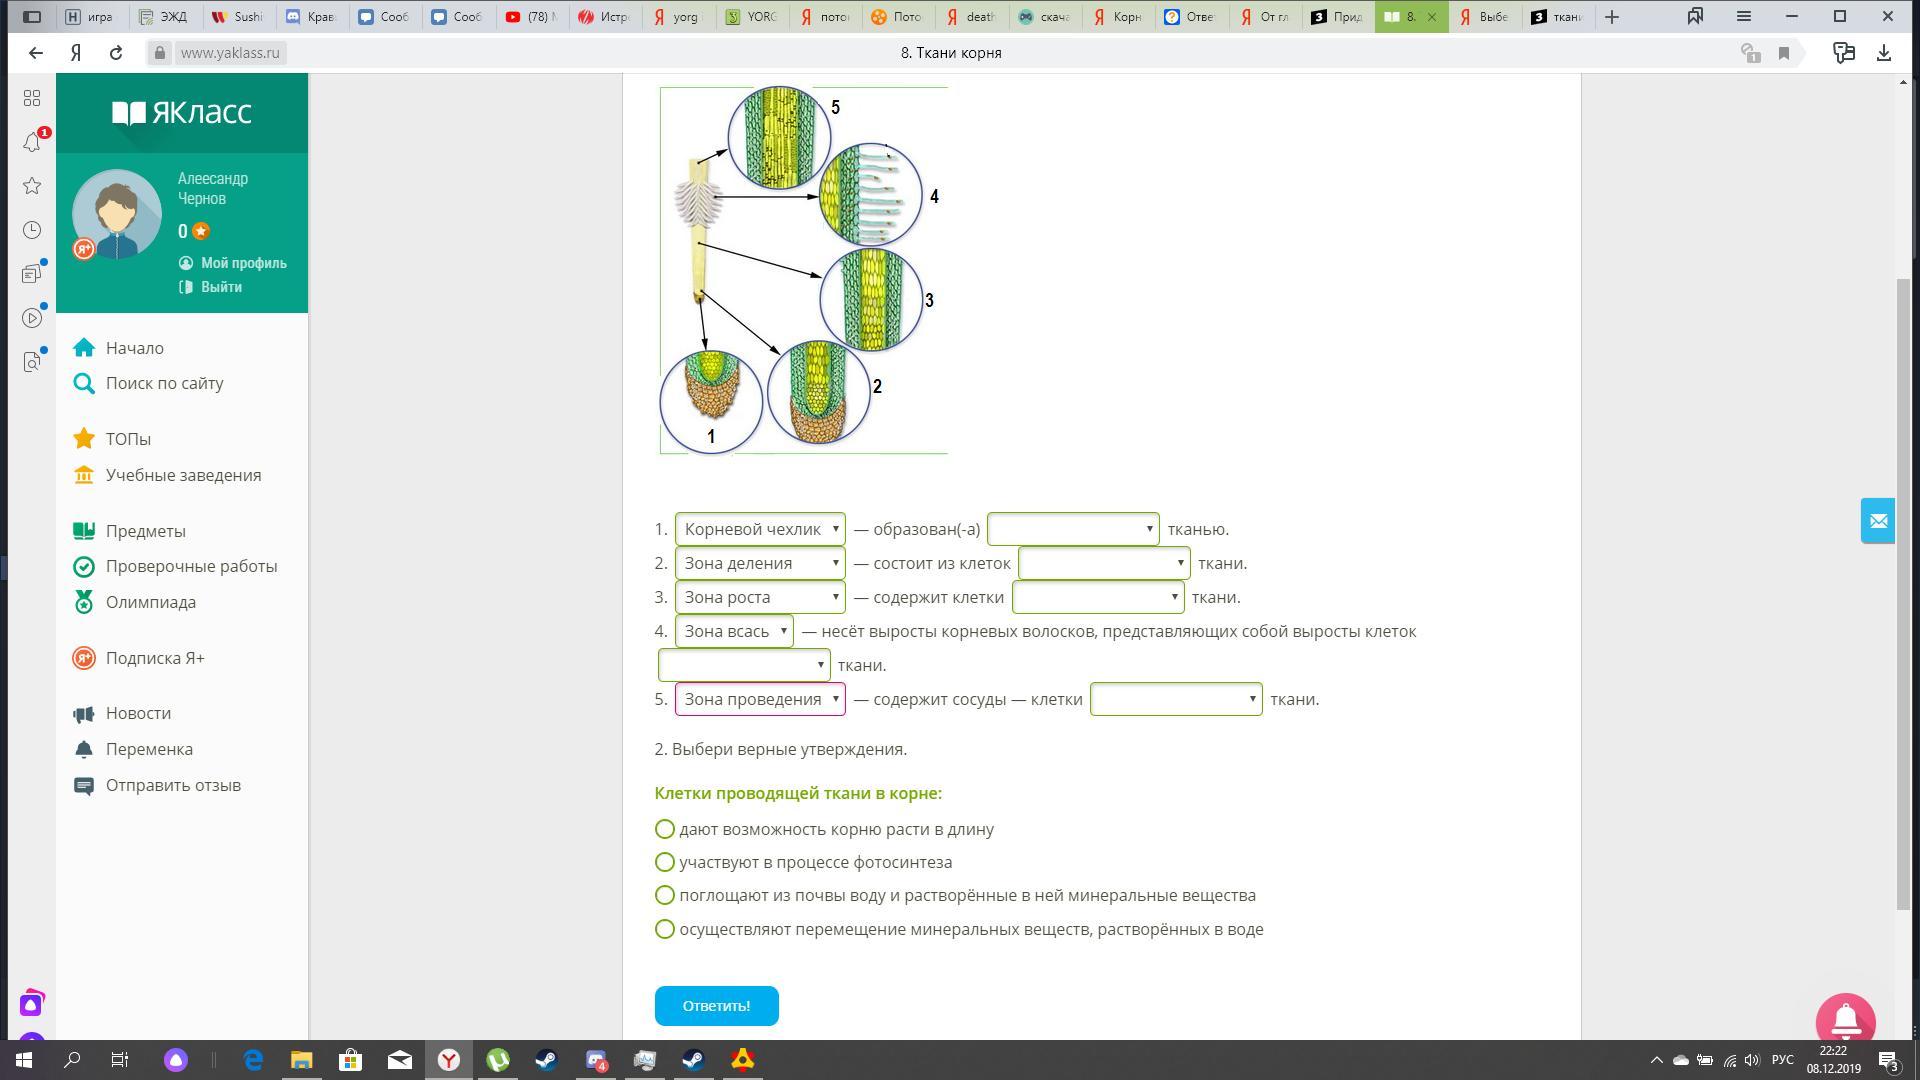
Task: Click the root zones diagram image
Action: tap(803, 270)
